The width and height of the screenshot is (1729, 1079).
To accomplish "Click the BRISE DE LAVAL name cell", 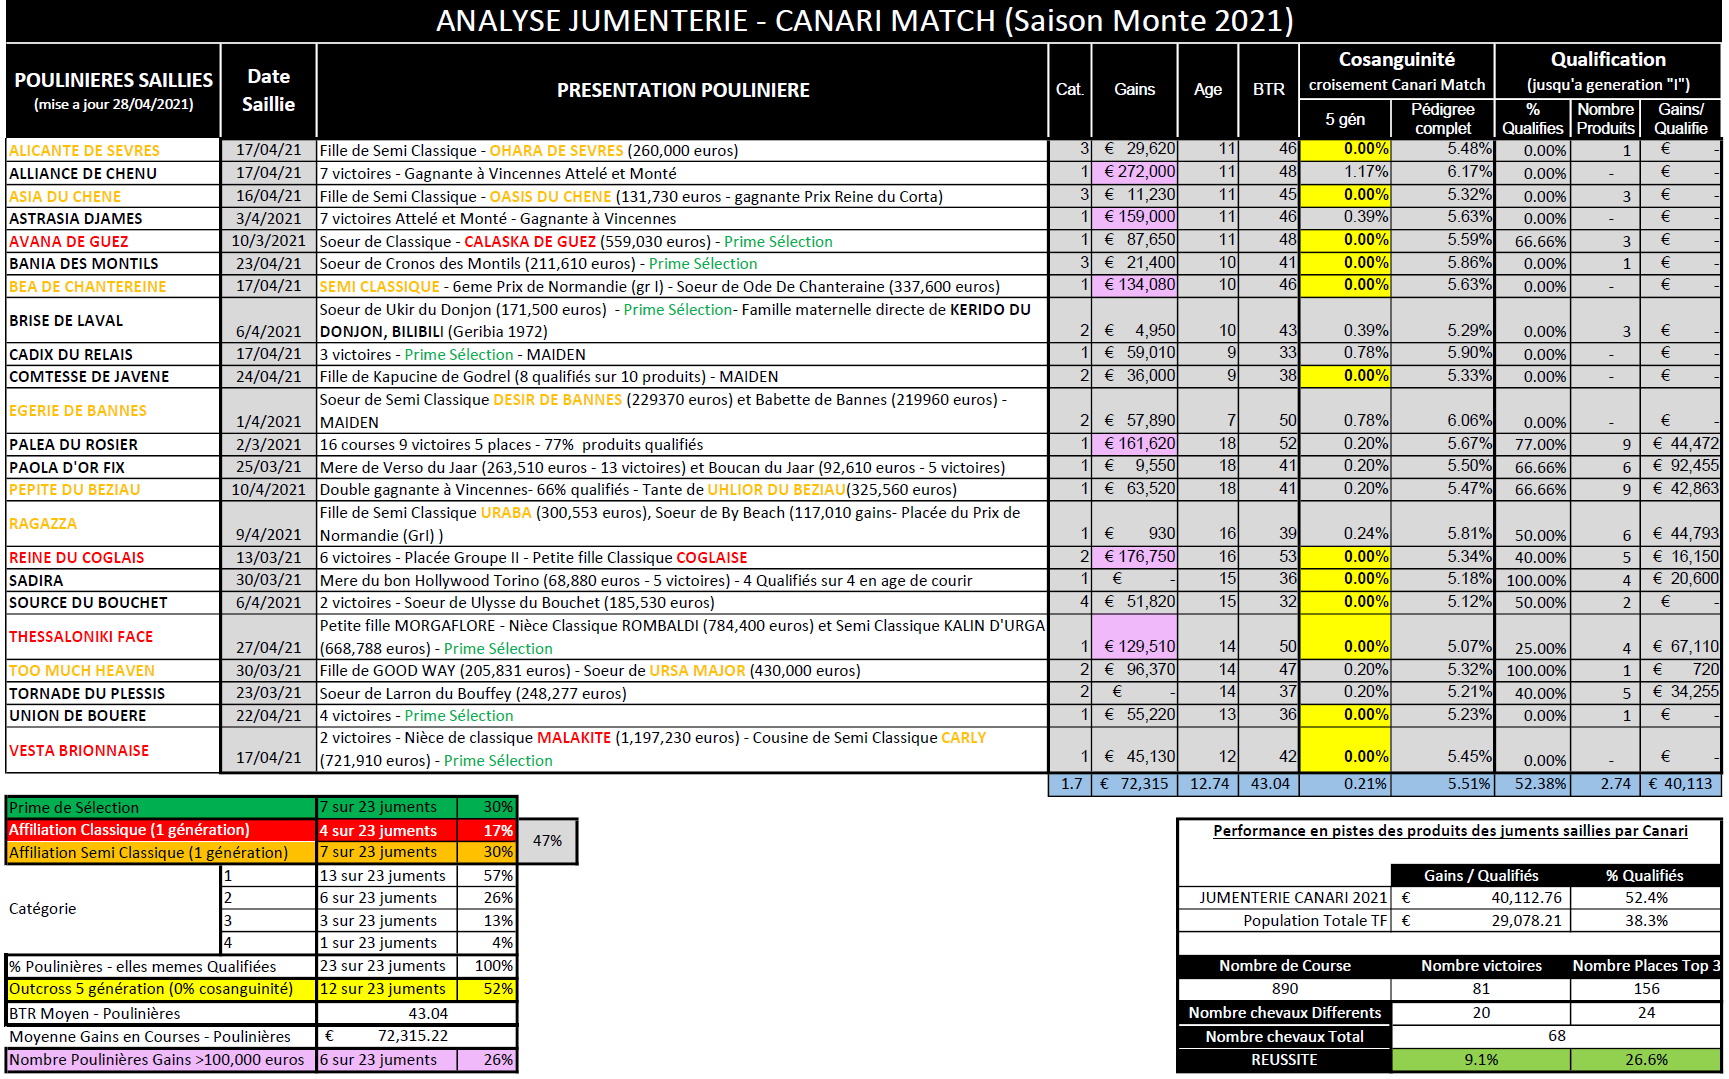I will click(x=113, y=320).
